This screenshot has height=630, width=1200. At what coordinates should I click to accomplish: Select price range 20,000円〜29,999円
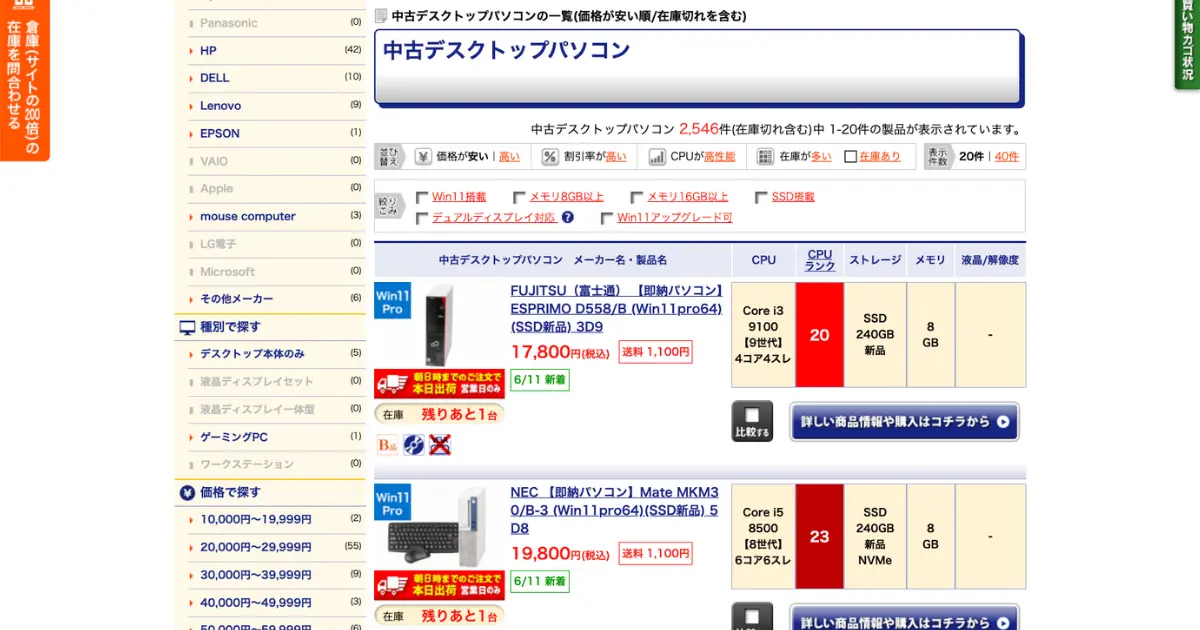256,547
